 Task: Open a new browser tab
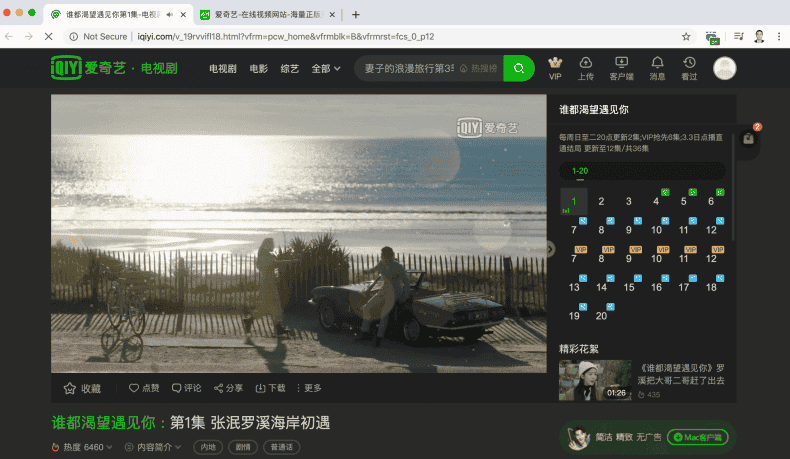coord(356,15)
